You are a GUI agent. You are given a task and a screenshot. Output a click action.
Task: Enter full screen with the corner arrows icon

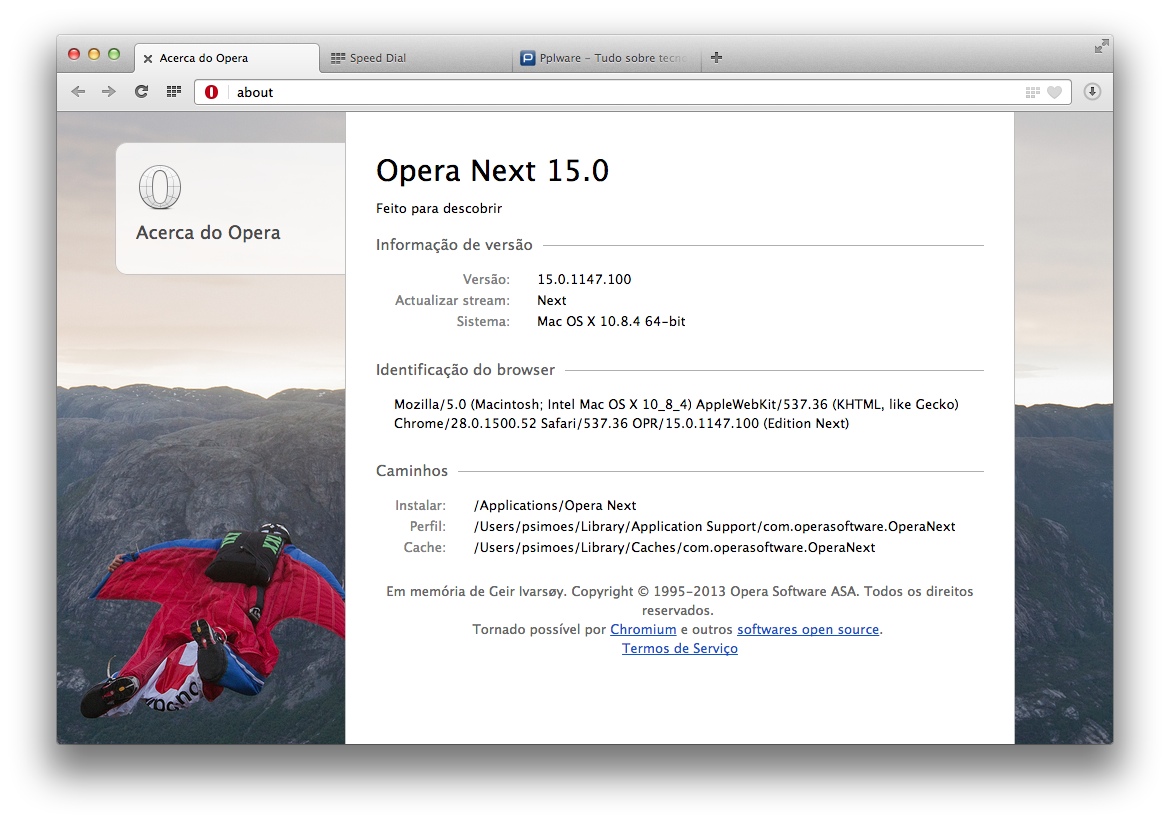[x=1101, y=46]
